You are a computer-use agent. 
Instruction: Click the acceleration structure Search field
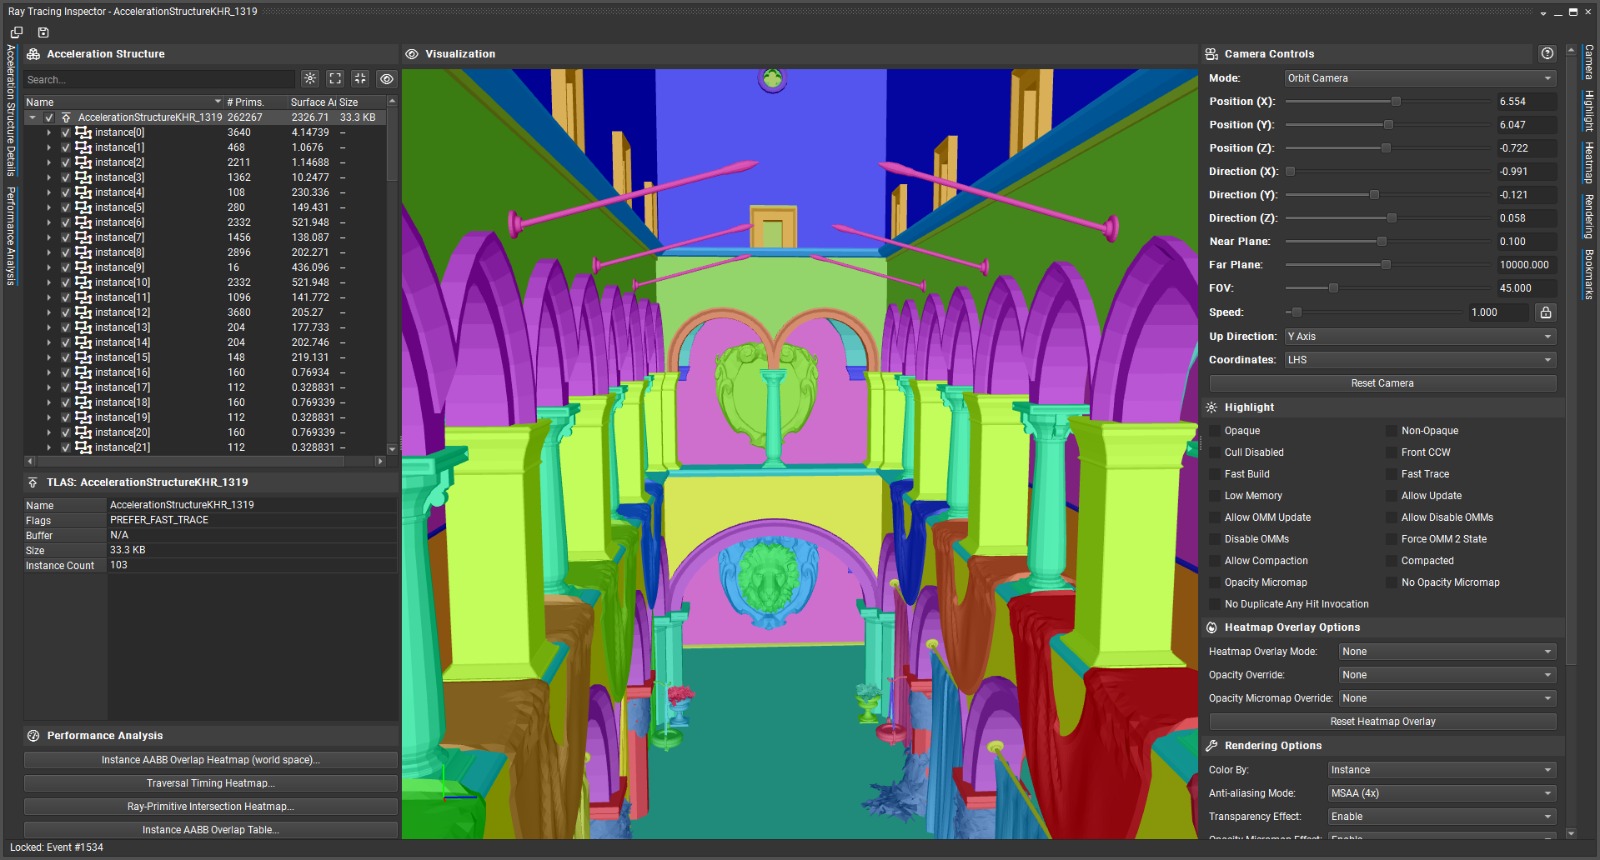(160, 79)
